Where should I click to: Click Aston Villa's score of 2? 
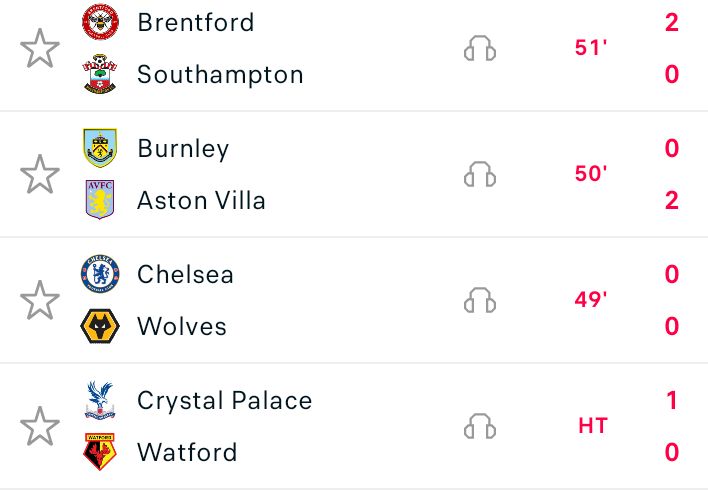point(671,200)
